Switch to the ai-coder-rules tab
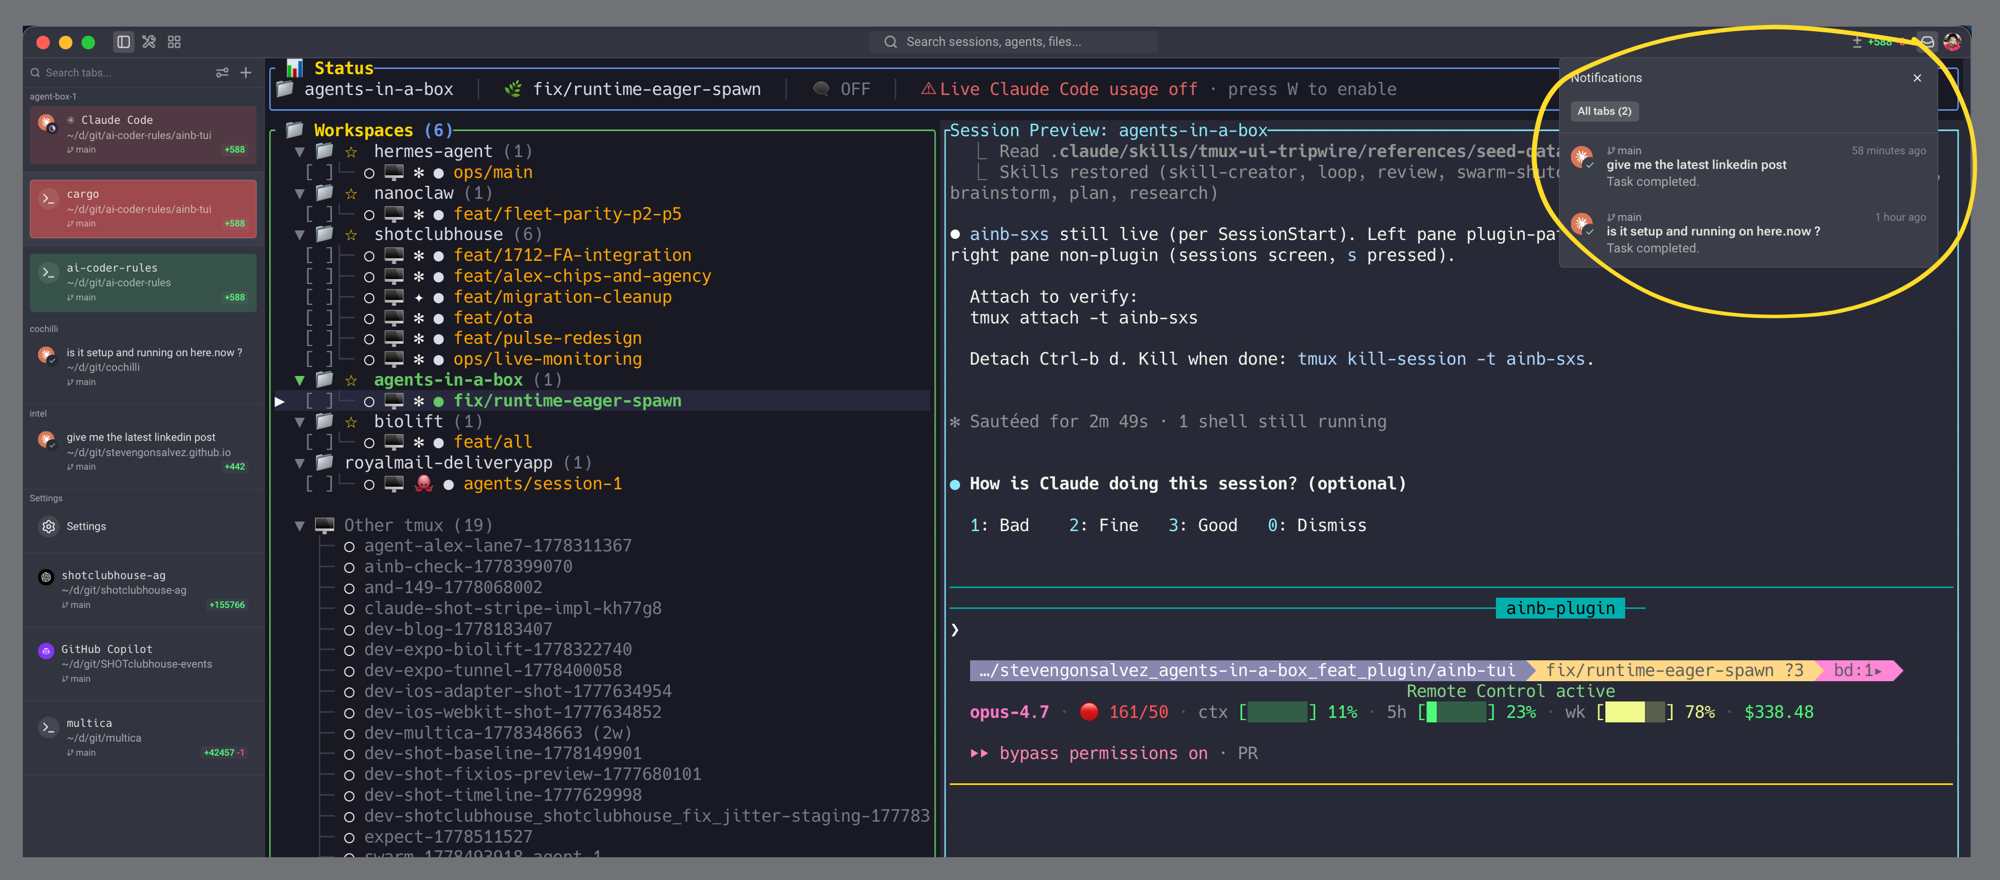This screenshot has height=880, width=2000. tap(143, 283)
